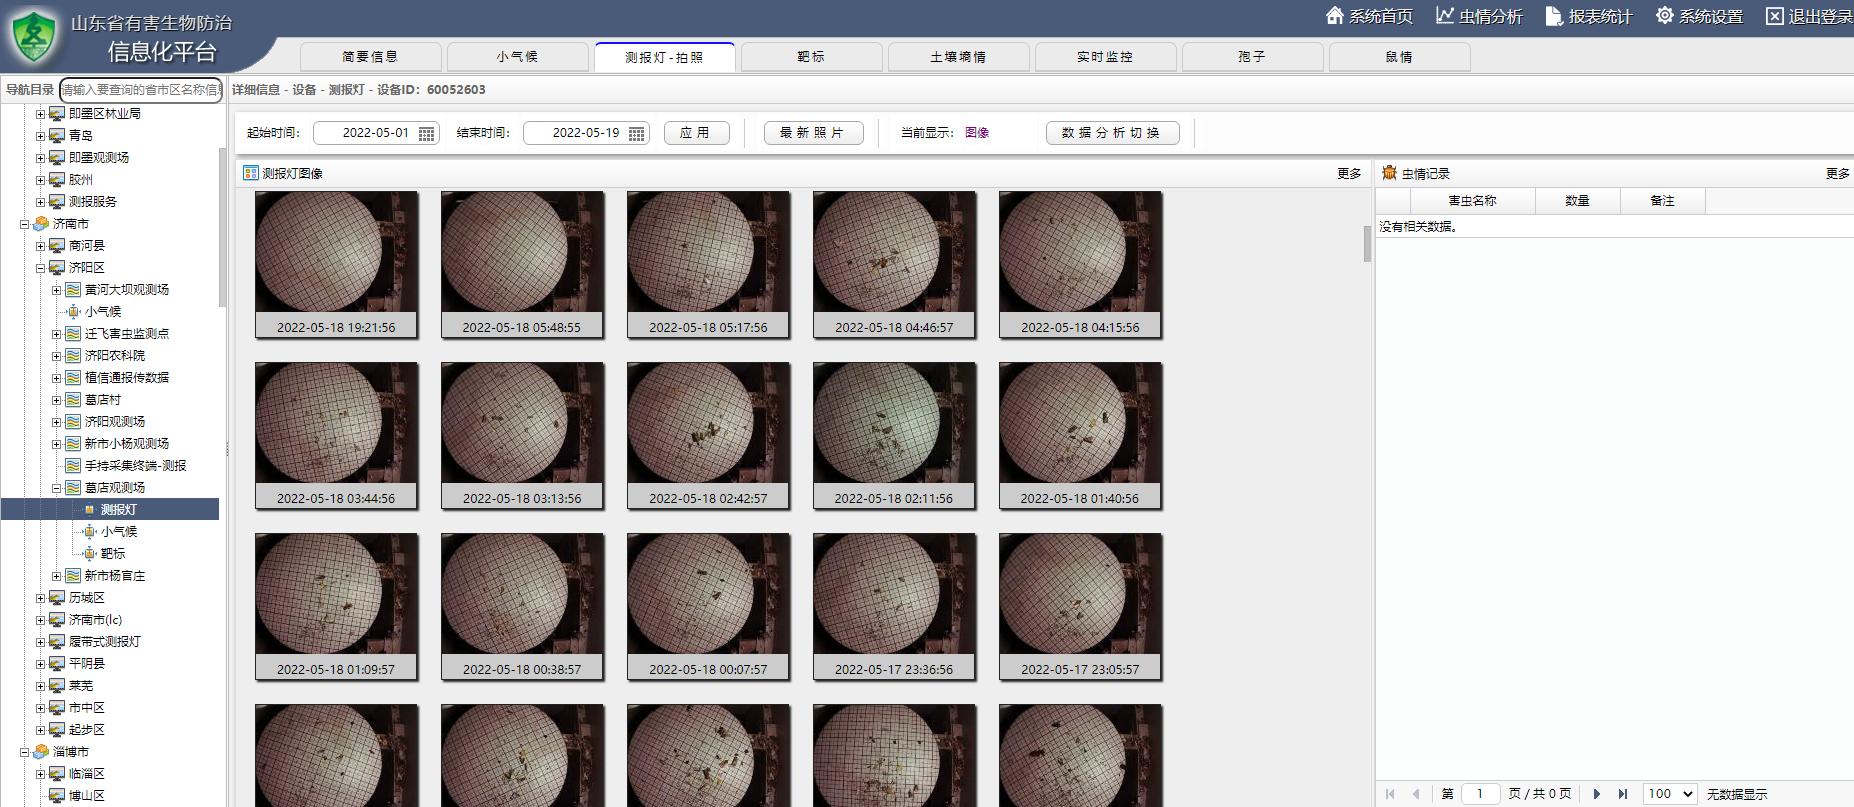Open 系统设置 gear icon

pyautogui.click(x=1664, y=16)
